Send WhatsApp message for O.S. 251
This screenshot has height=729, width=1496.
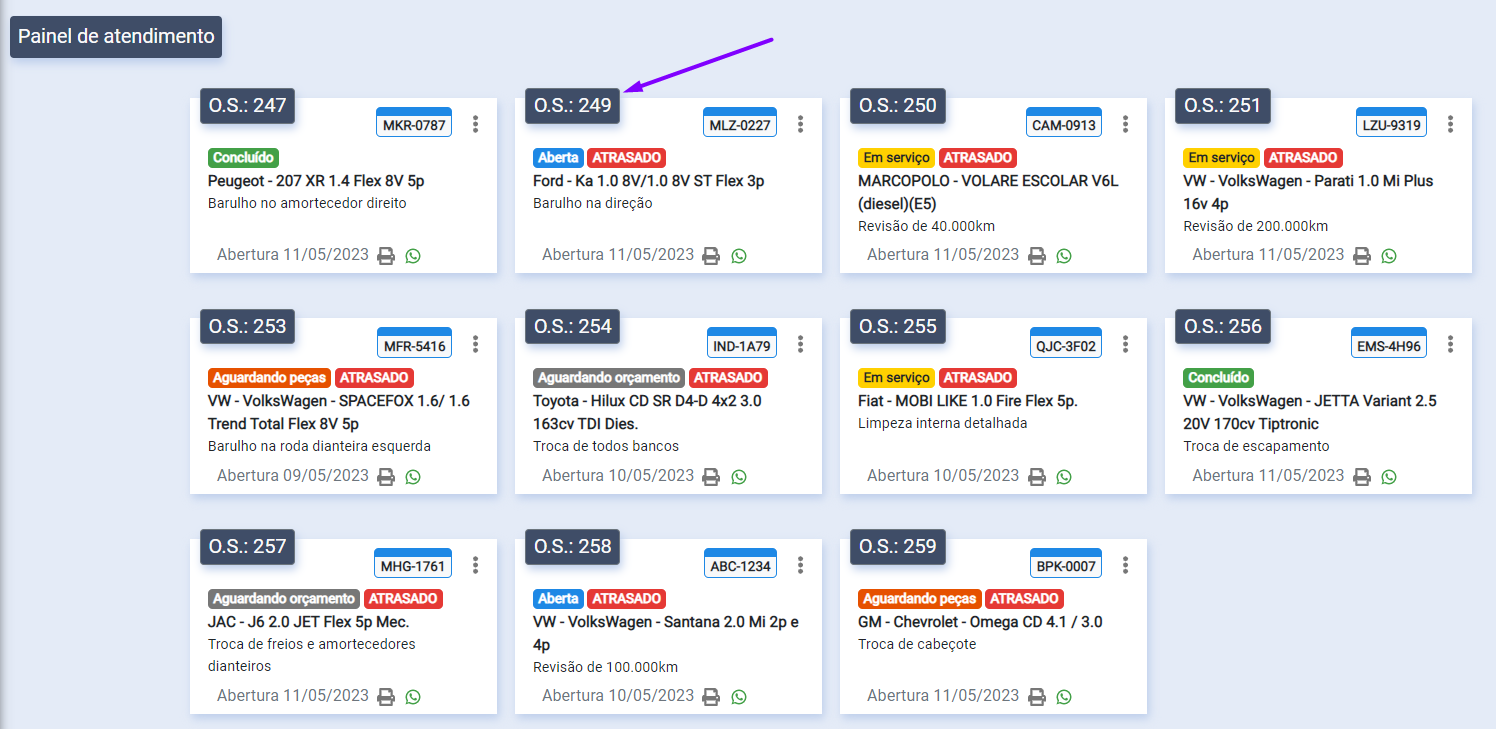coord(1389,256)
